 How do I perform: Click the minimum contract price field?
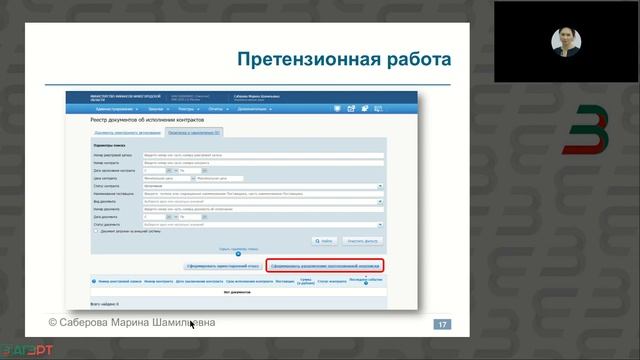[x=167, y=178]
